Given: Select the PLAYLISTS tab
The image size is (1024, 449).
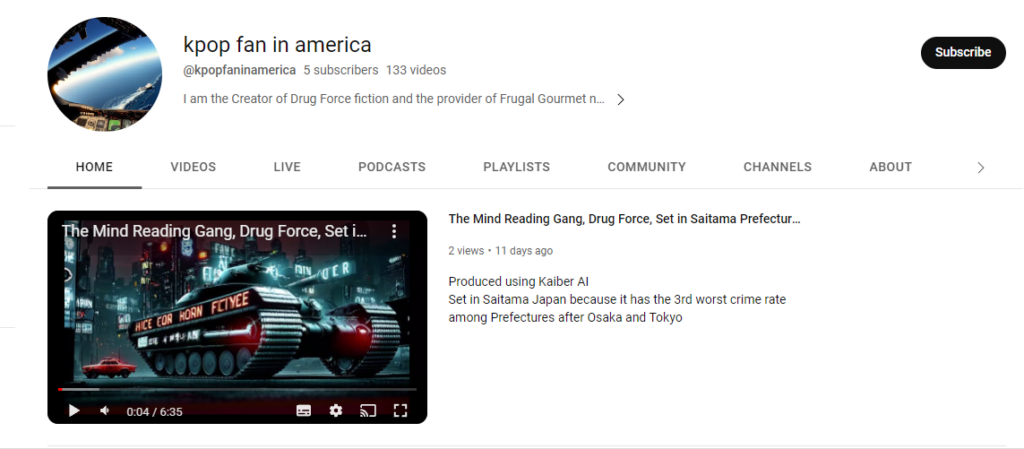Looking at the screenshot, I should point(517,167).
